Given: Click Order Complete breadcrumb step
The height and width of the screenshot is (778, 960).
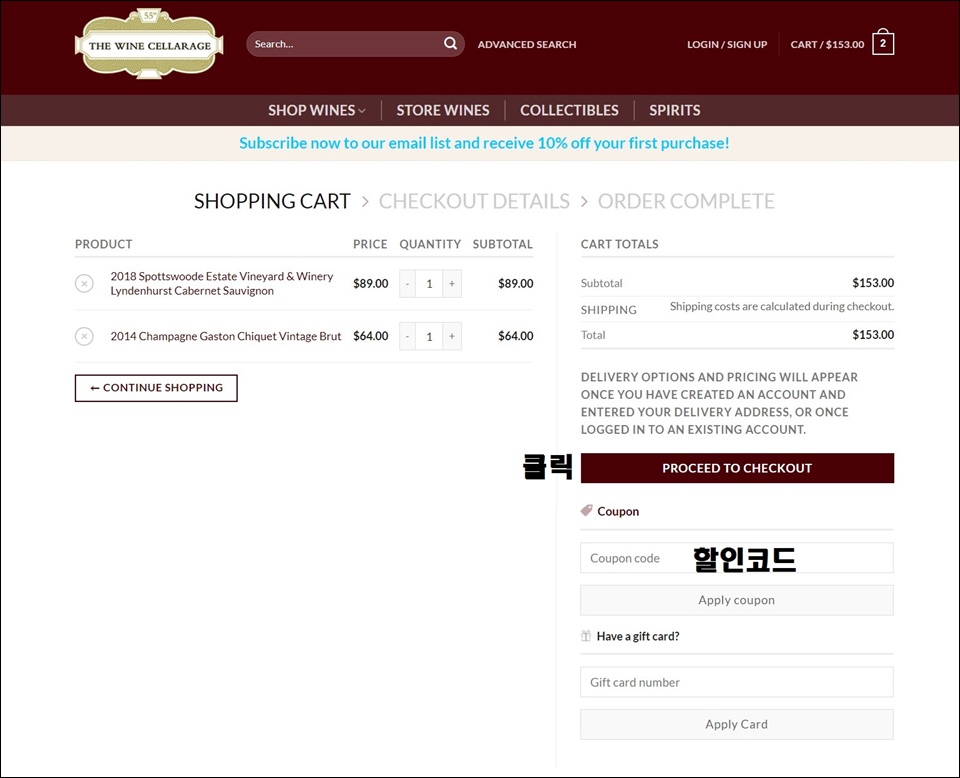Looking at the screenshot, I should [x=686, y=201].
